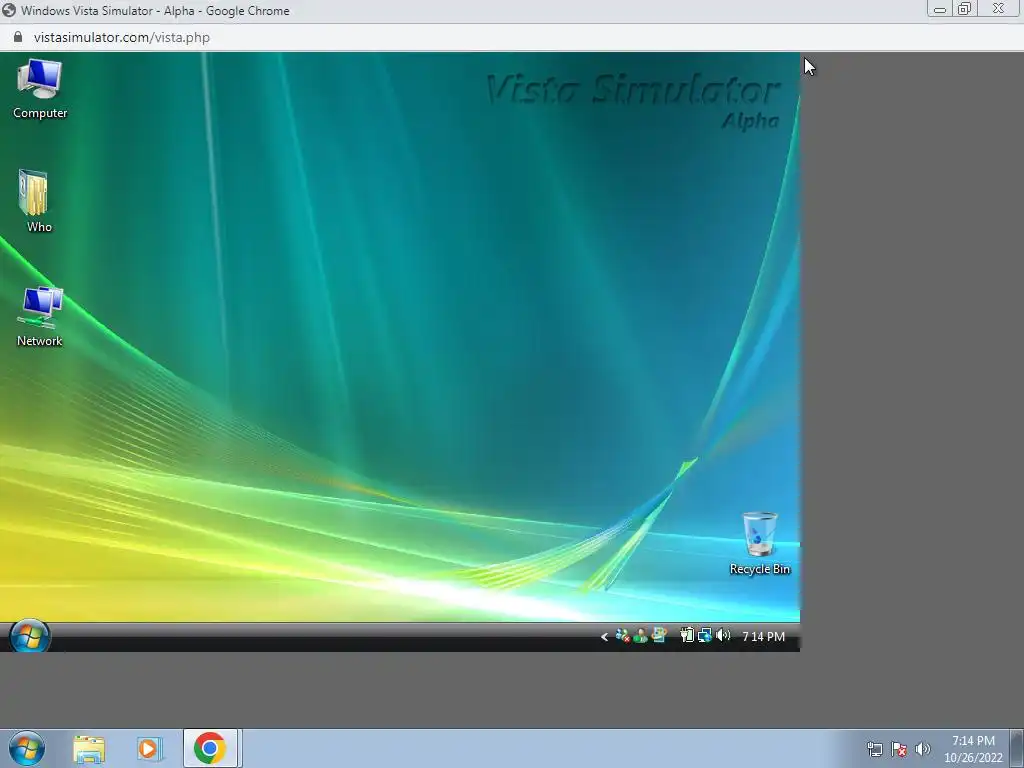
Task: Launch Windows Media Player from taskbar
Action: 150,749
